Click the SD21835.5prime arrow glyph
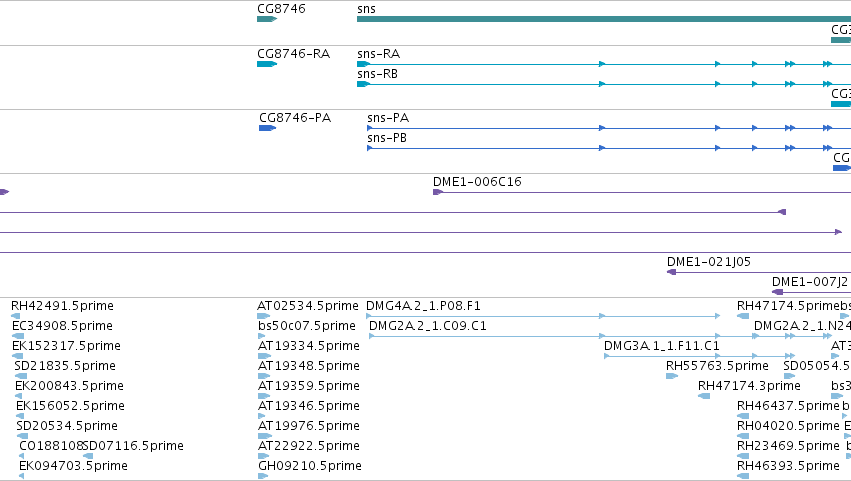The width and height of the screenshot is (851, 481). (21, 376)
